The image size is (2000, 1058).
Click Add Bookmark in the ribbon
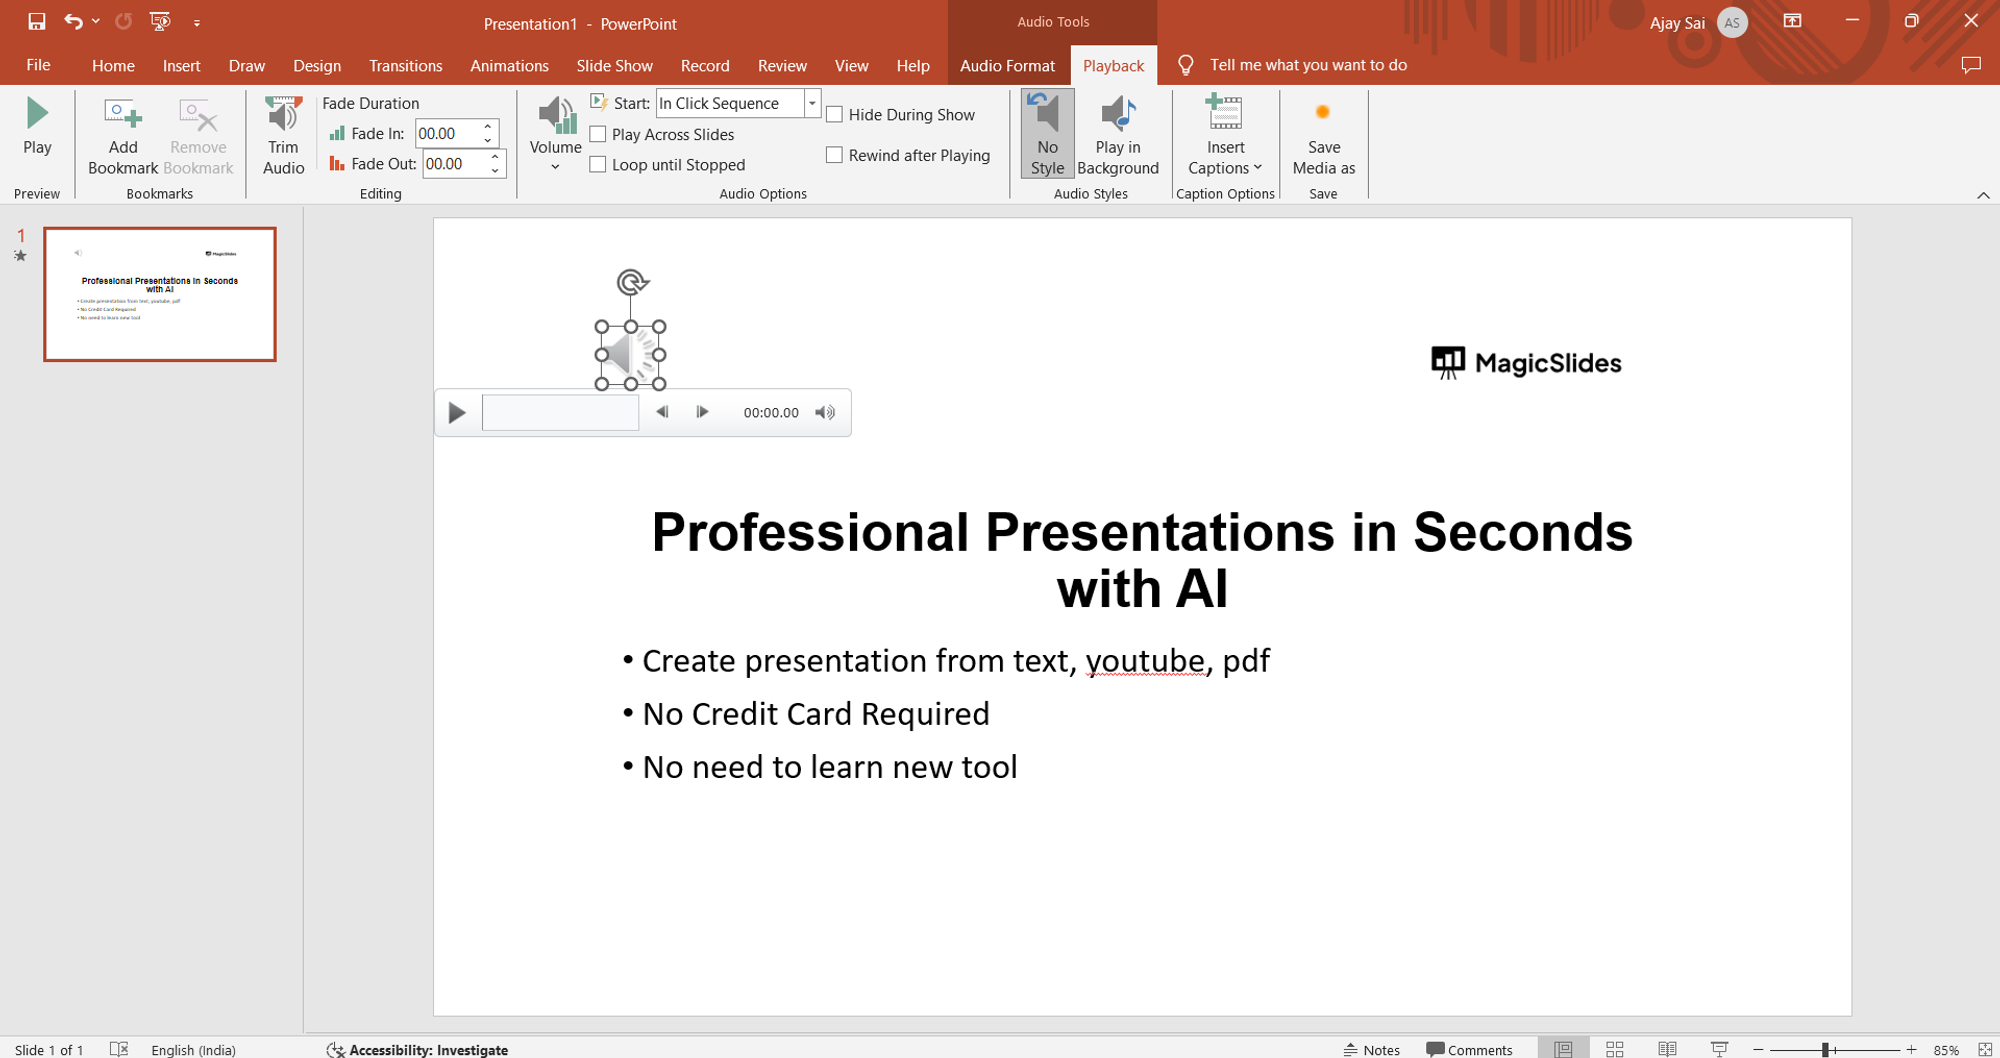[123, 137]
